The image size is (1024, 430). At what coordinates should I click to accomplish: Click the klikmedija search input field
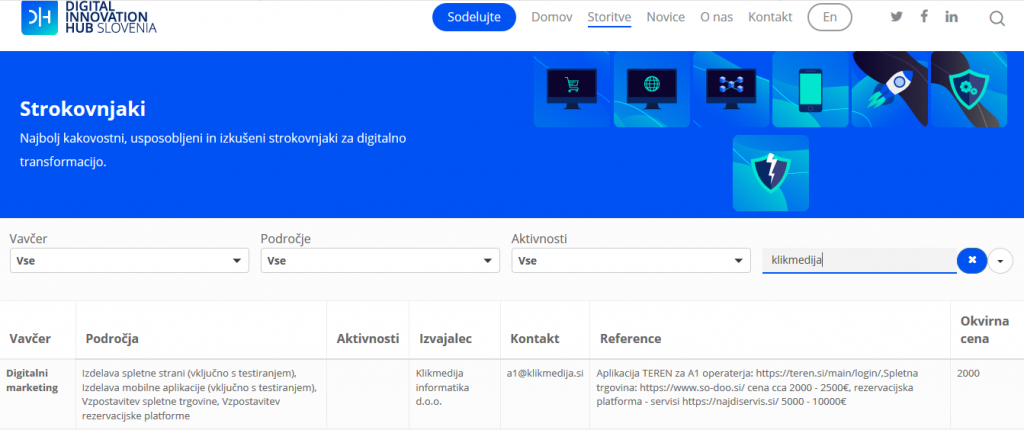tap(857, 260)
